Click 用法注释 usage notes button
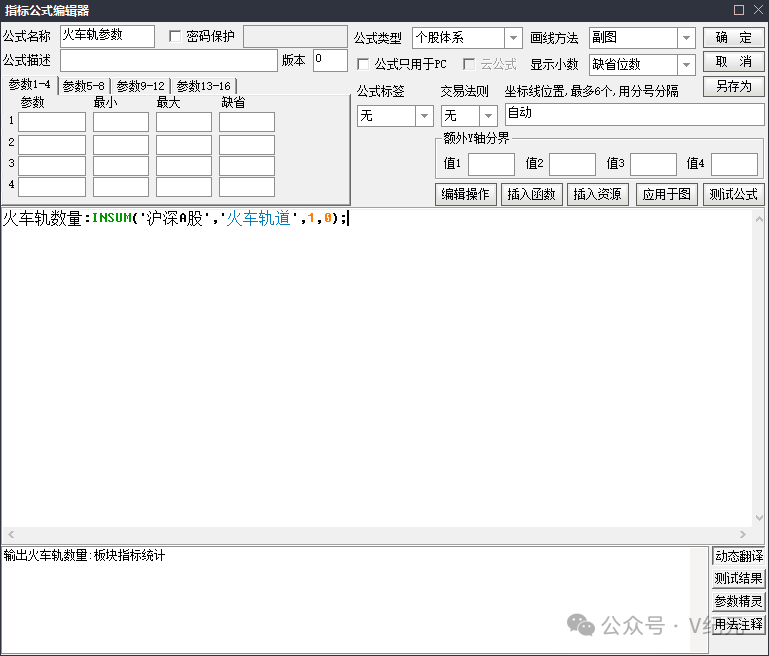Viewport: 769px width, 656px height. (x=738, y=624)
